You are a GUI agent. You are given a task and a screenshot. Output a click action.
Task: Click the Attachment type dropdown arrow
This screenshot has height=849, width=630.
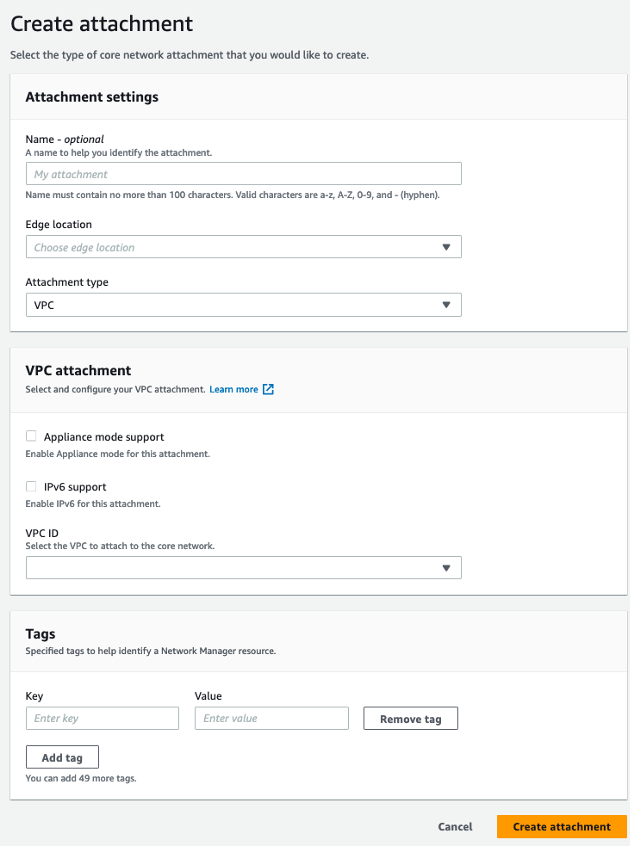coord(446,305)
